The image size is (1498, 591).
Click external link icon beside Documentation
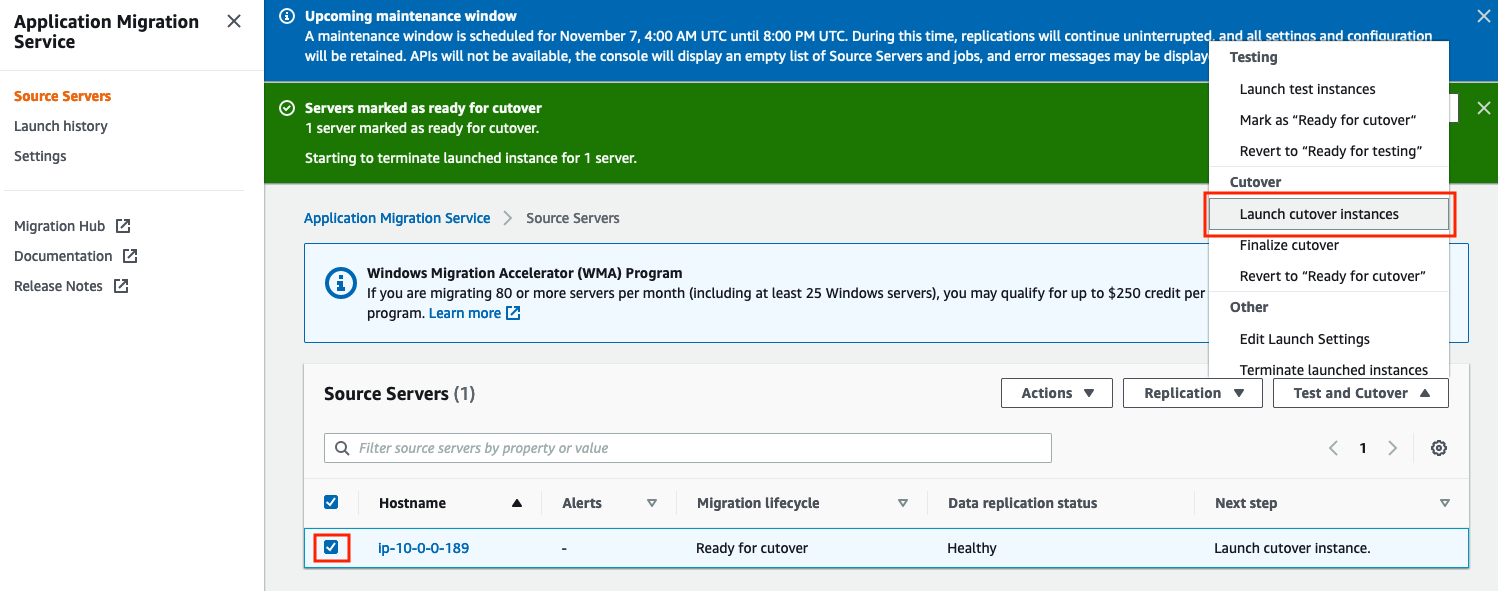coord(130,256)
